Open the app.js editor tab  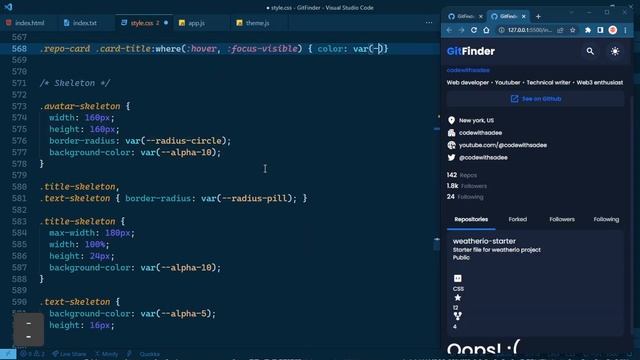pos(192,23)
